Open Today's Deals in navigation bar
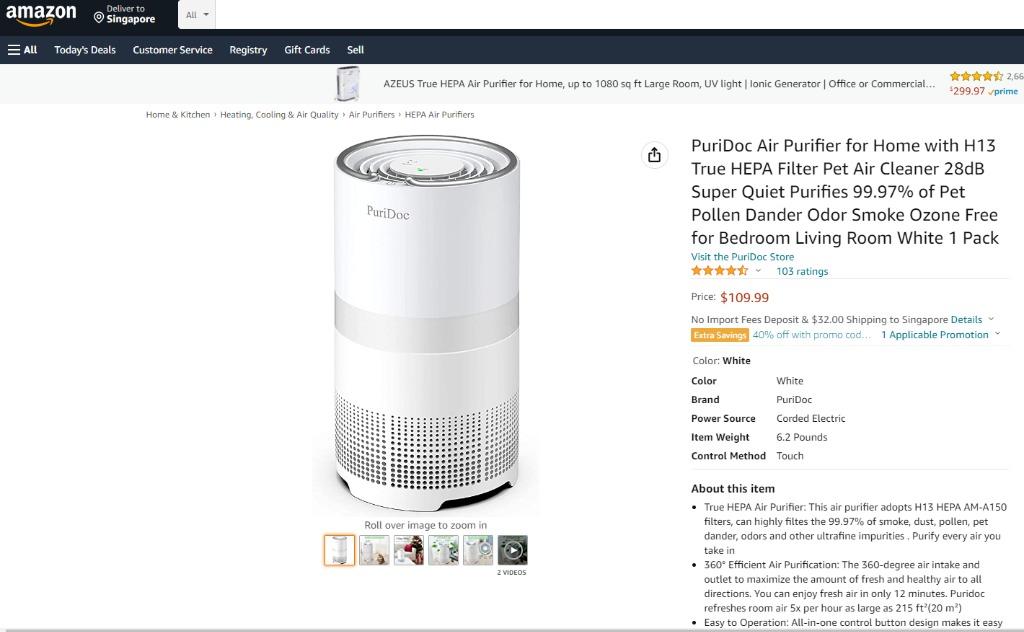Screen dimensions: 1024x632 pyautogui.click(x=85, y=50)
